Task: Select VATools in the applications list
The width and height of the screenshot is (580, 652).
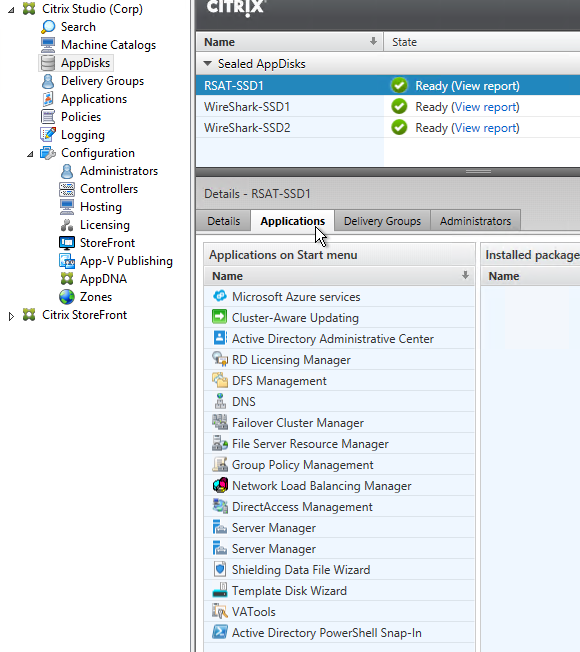Action: [339, 611]
